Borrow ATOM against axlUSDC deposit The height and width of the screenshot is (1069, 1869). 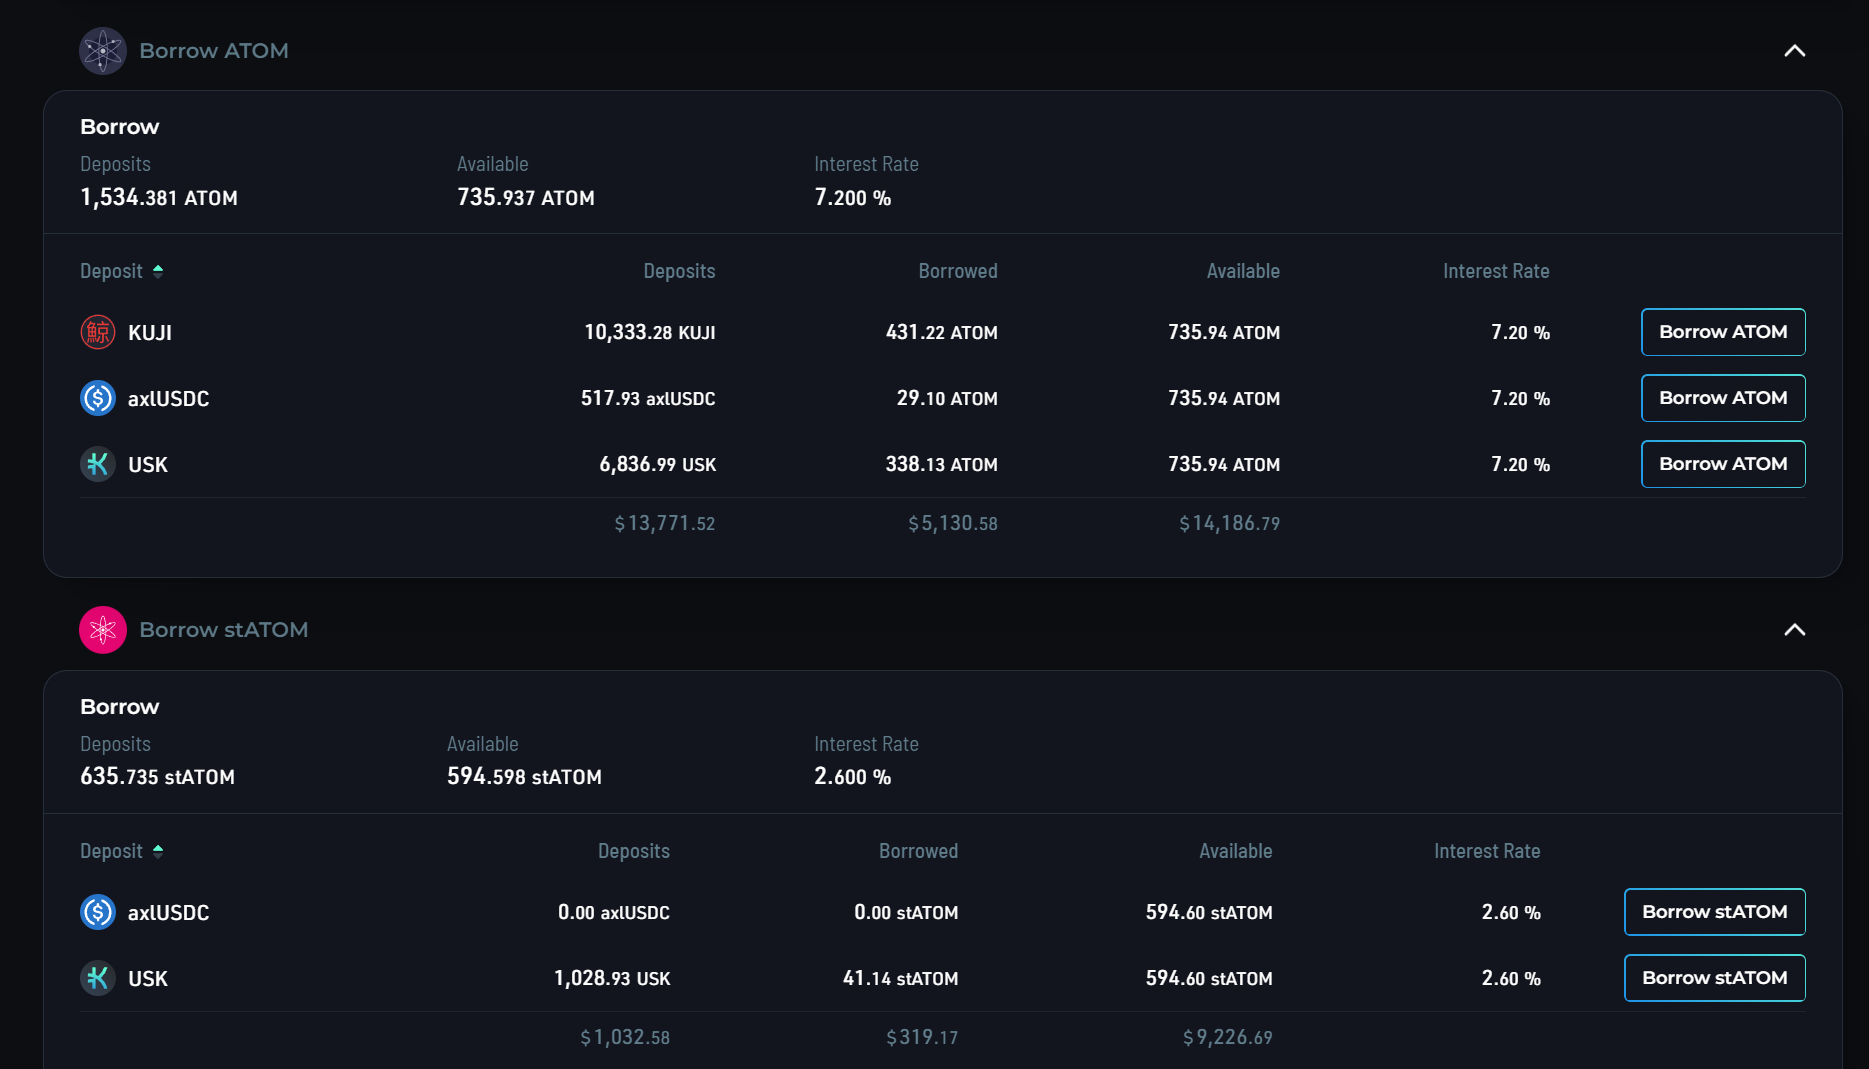pos(1722,398)
